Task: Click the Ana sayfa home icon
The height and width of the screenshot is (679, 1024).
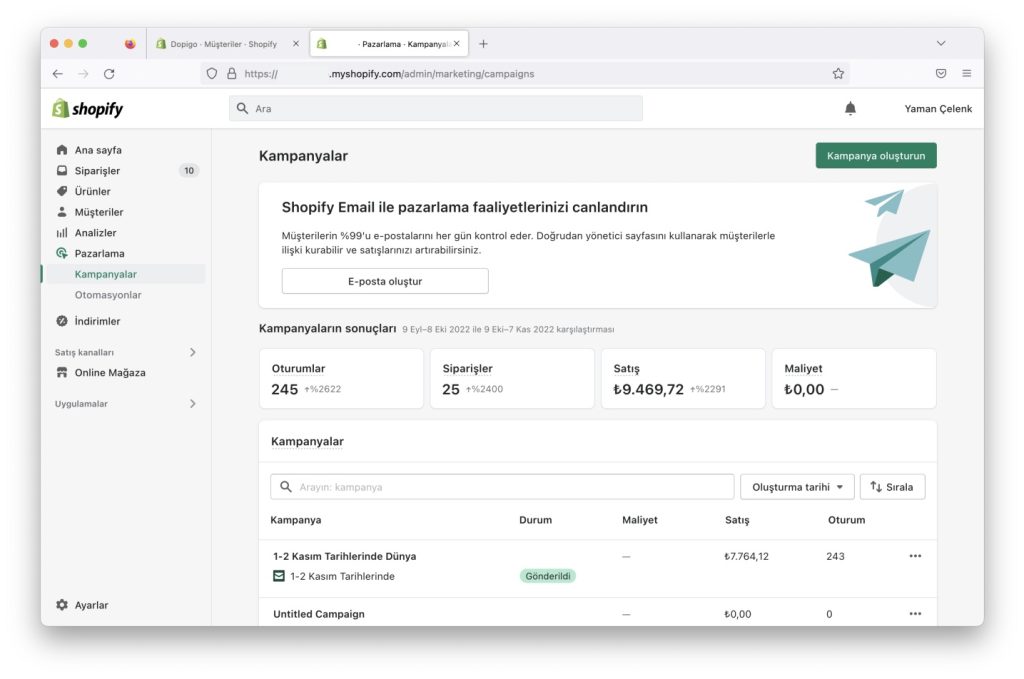Action: [x=62, y=150]
